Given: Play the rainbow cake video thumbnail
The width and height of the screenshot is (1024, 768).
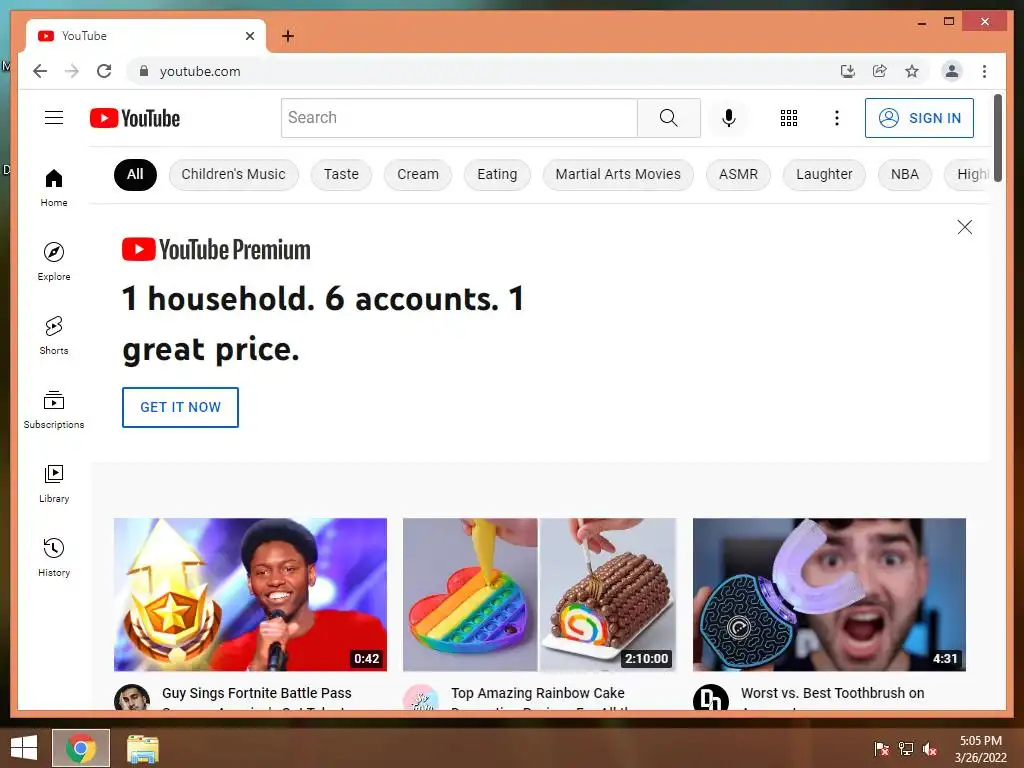Looking at the screenshot, I should click(539, 594).
